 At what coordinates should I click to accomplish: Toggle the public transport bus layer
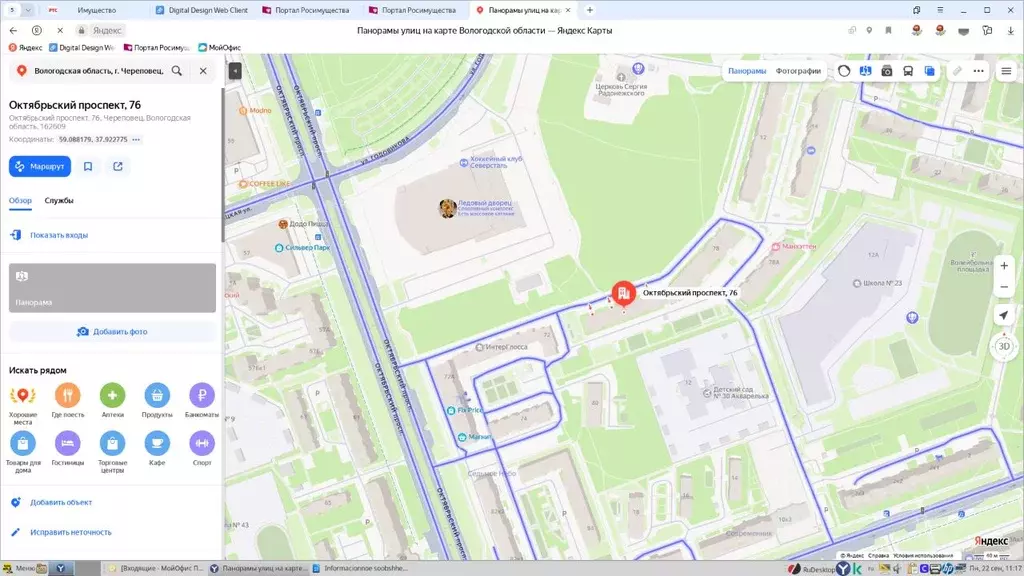pos(908,71)
